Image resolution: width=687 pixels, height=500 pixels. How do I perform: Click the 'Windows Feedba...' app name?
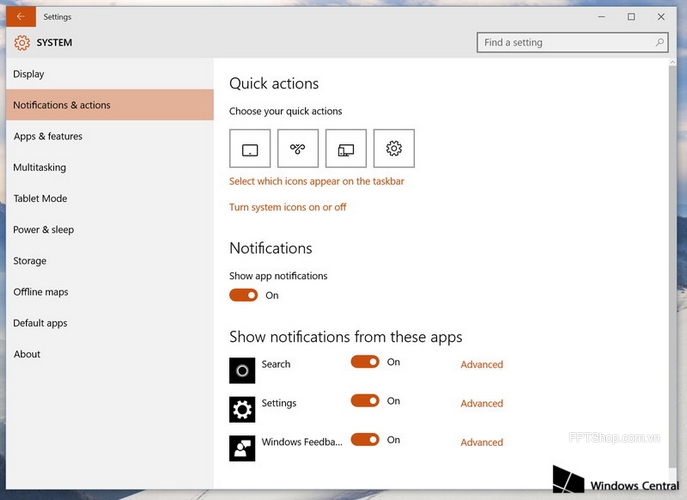pos(302,442)
